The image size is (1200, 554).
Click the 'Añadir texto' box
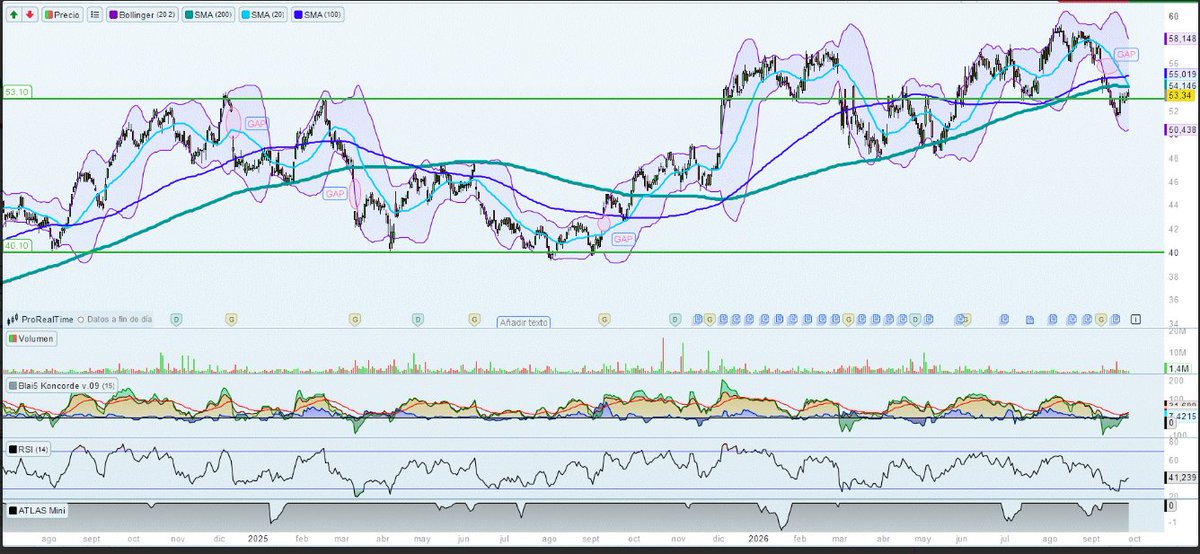click(524, 322)
